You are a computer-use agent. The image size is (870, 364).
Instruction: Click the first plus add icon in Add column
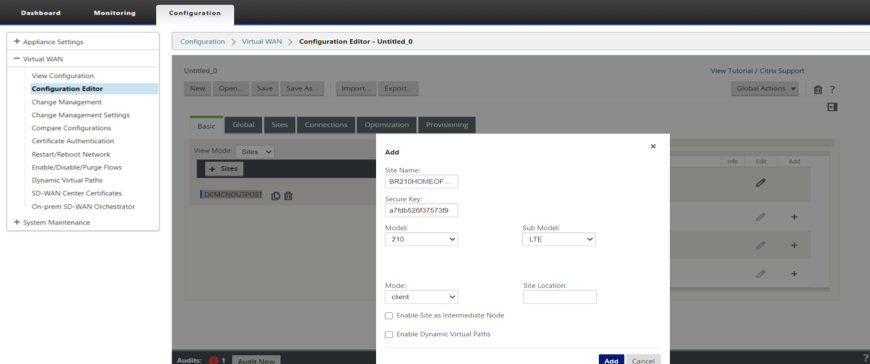[794, 217]
